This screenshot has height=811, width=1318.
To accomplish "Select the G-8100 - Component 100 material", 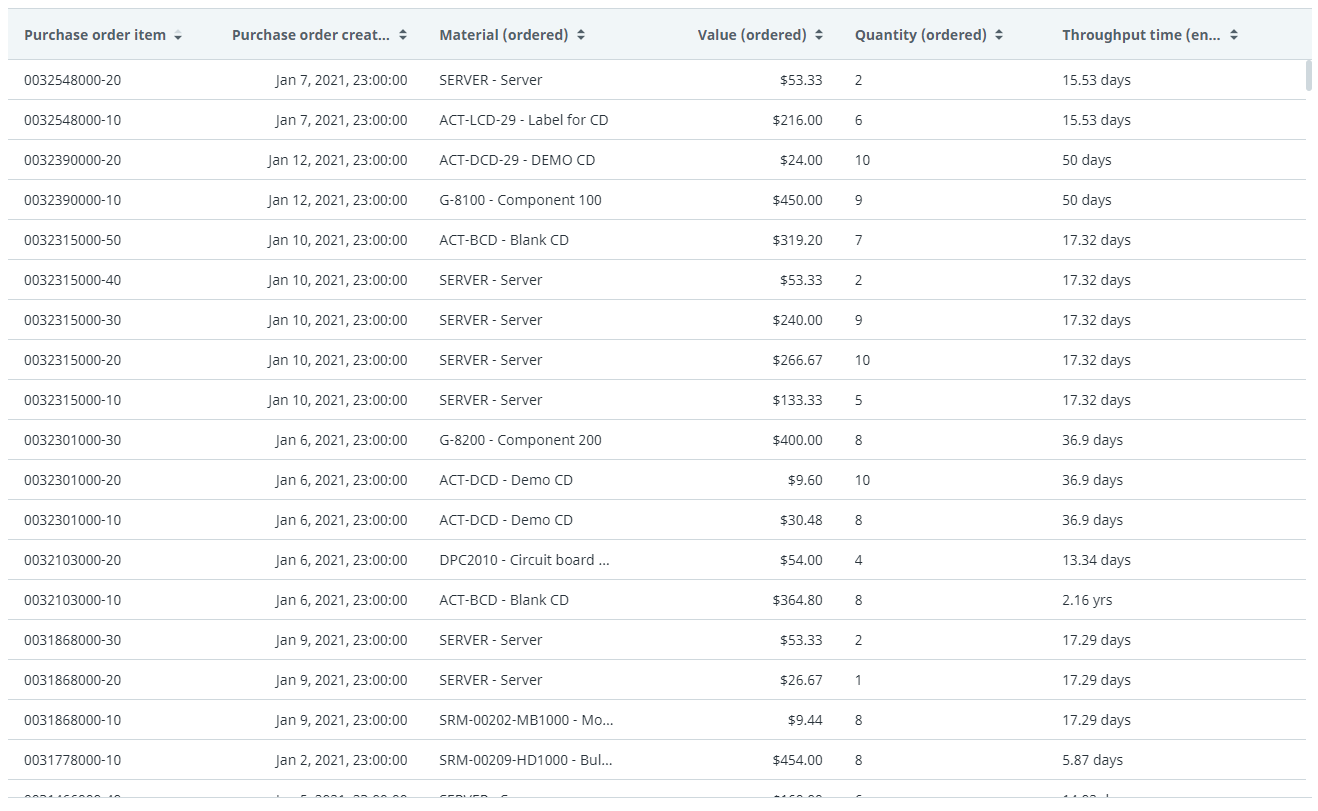I will click(x=520, y=200).
